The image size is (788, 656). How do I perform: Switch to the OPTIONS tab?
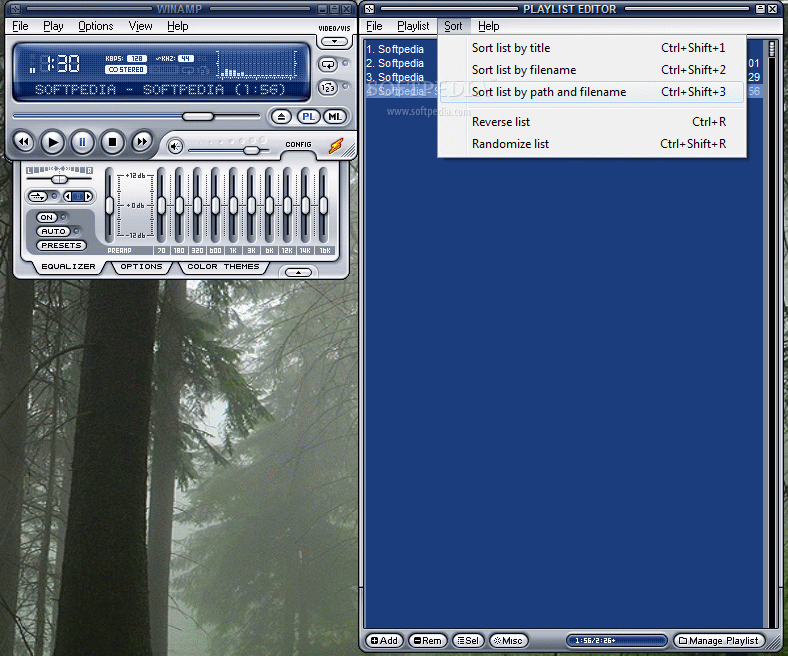(141, 266)
